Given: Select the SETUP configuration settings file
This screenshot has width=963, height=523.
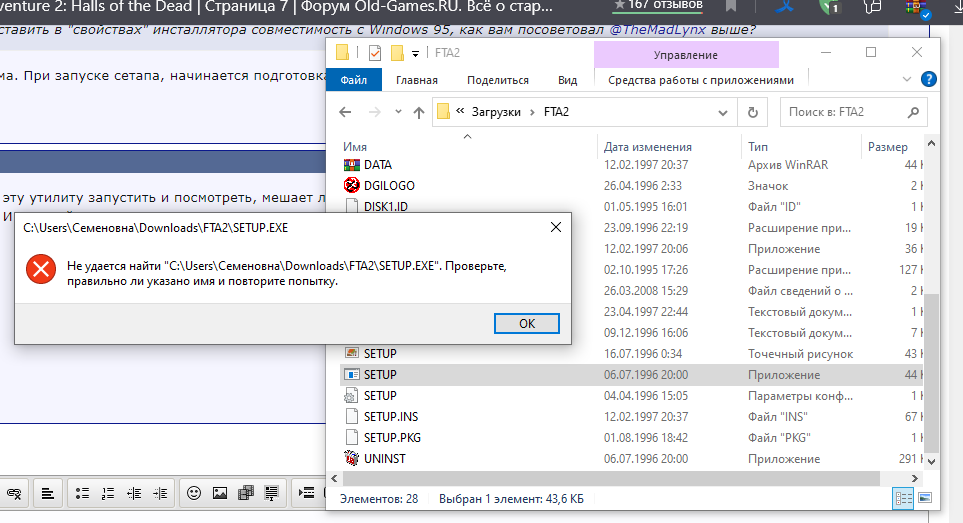Looking at the screenshot, I should 380,396.
